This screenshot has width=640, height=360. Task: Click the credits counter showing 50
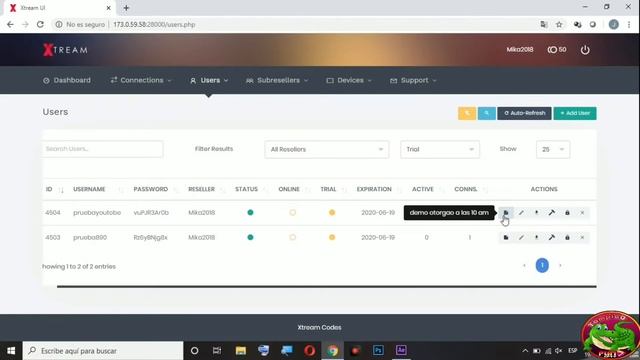557,49
